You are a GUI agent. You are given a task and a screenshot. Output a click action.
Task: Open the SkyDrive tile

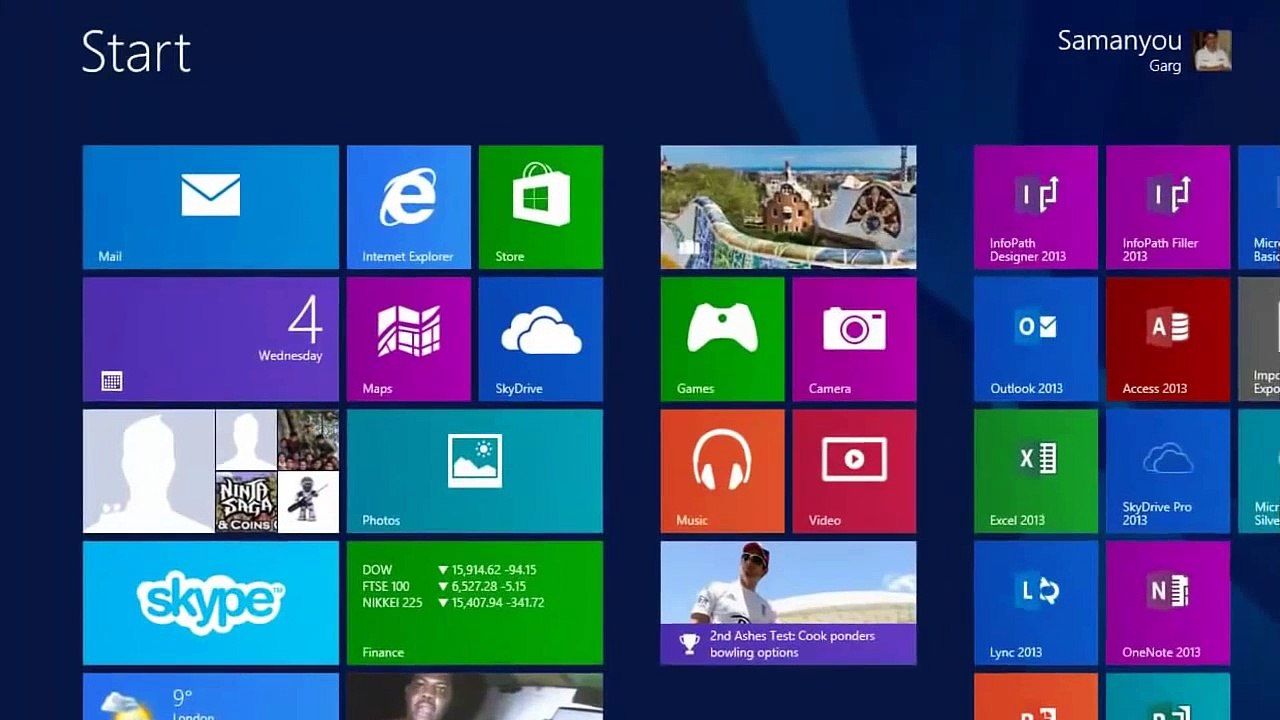541,339
